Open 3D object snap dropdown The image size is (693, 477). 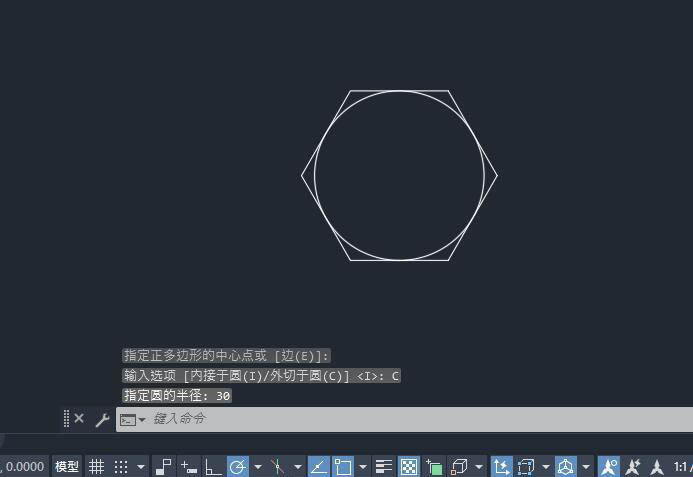pos(479,467)
